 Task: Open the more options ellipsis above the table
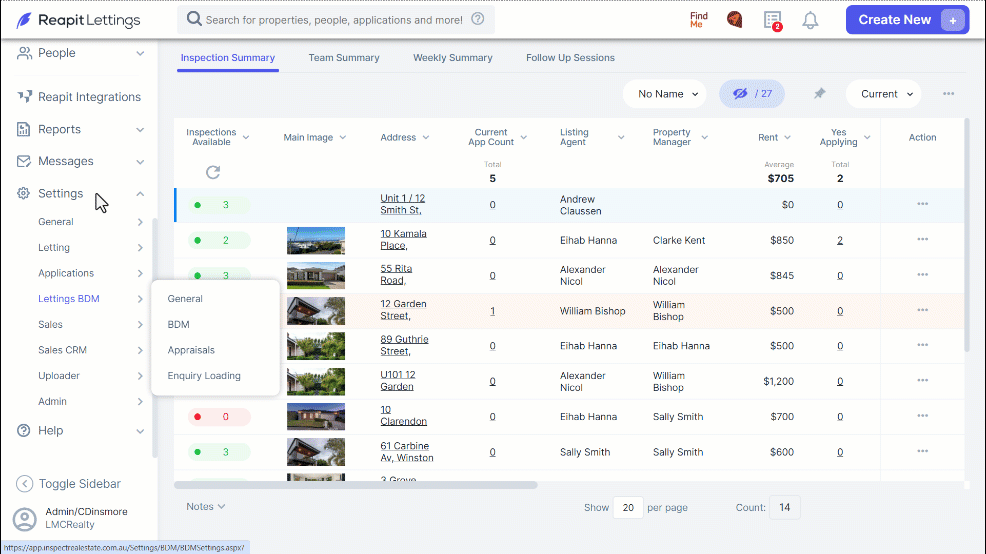948,94
